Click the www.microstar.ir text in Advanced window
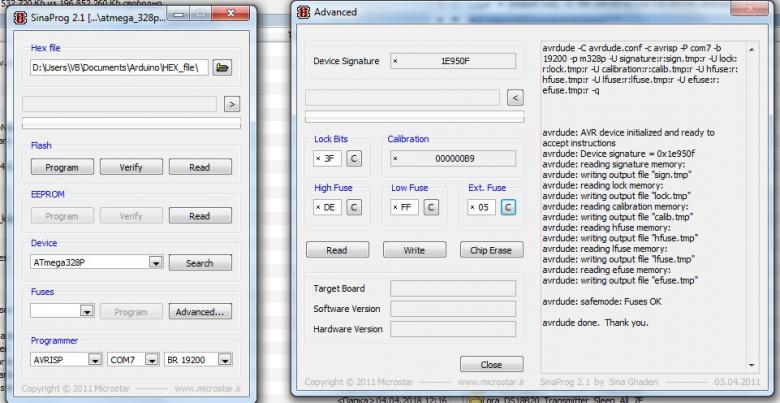 click(490, 382)
